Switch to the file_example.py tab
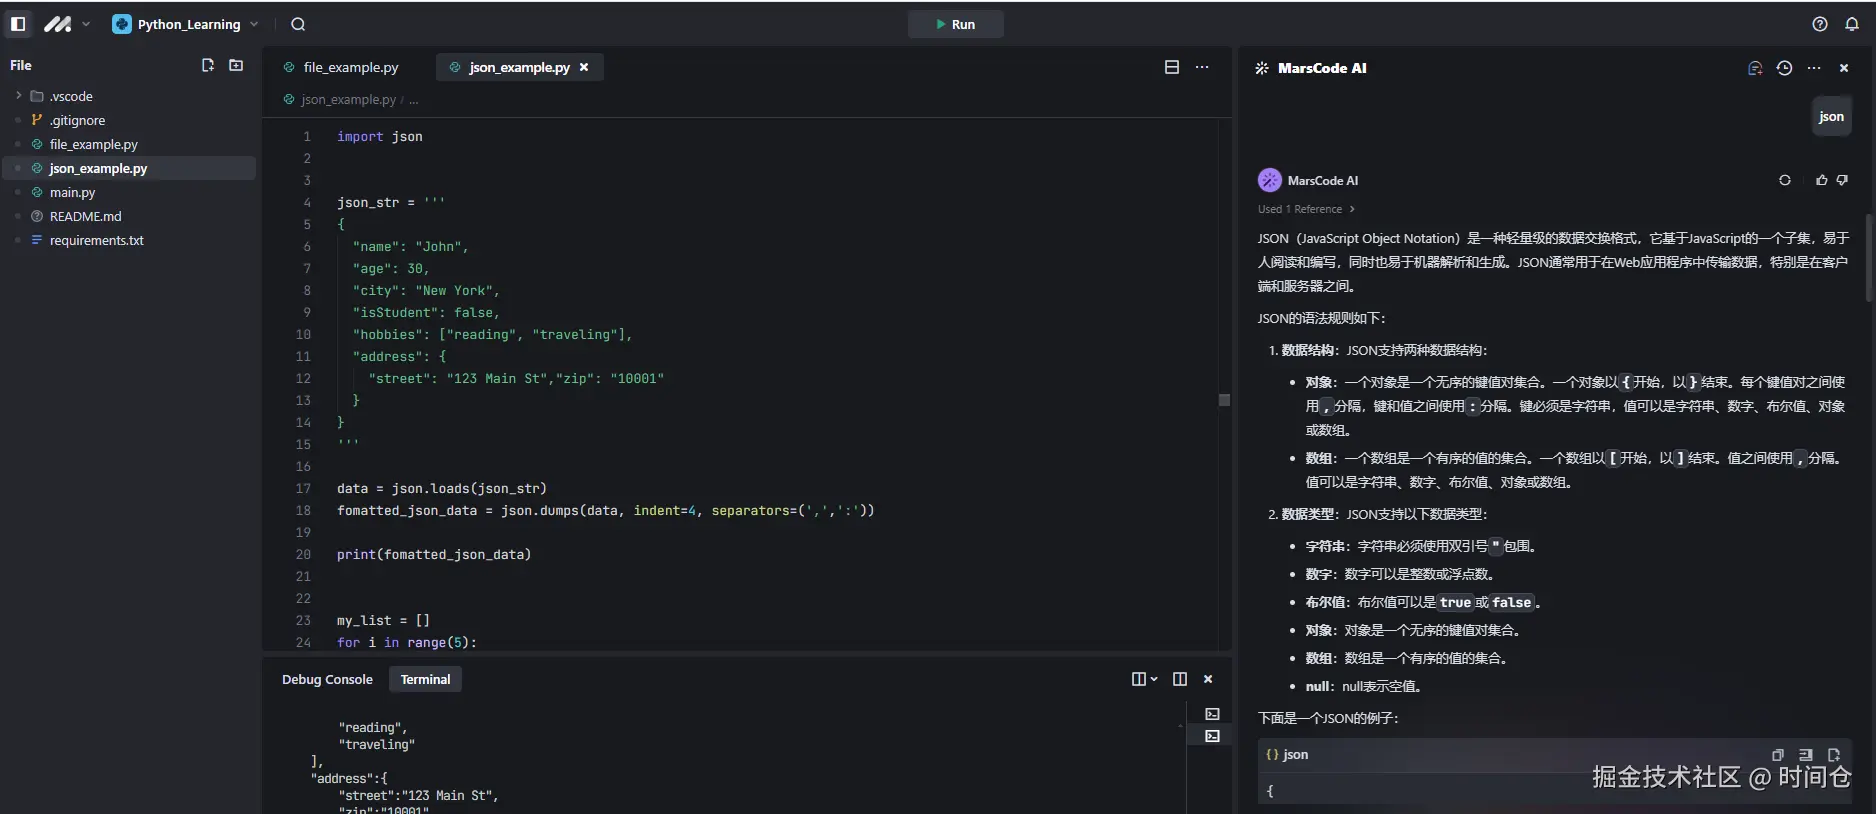 (350, 67)
